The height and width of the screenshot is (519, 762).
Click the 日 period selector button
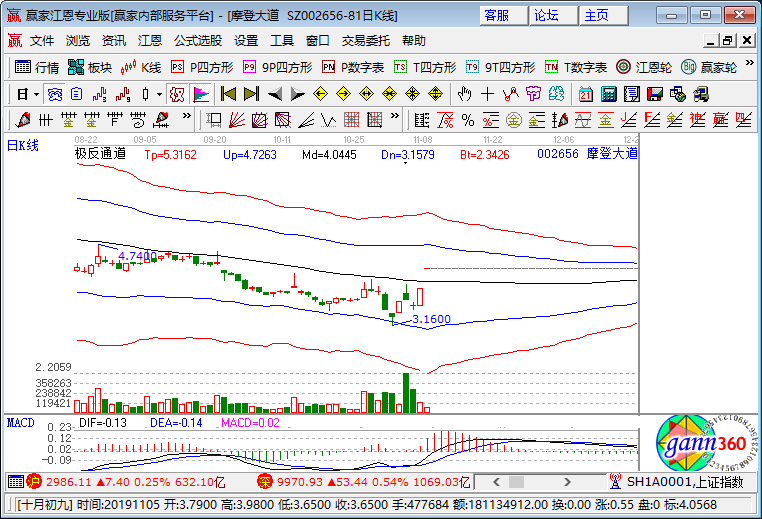click(22, 94)
